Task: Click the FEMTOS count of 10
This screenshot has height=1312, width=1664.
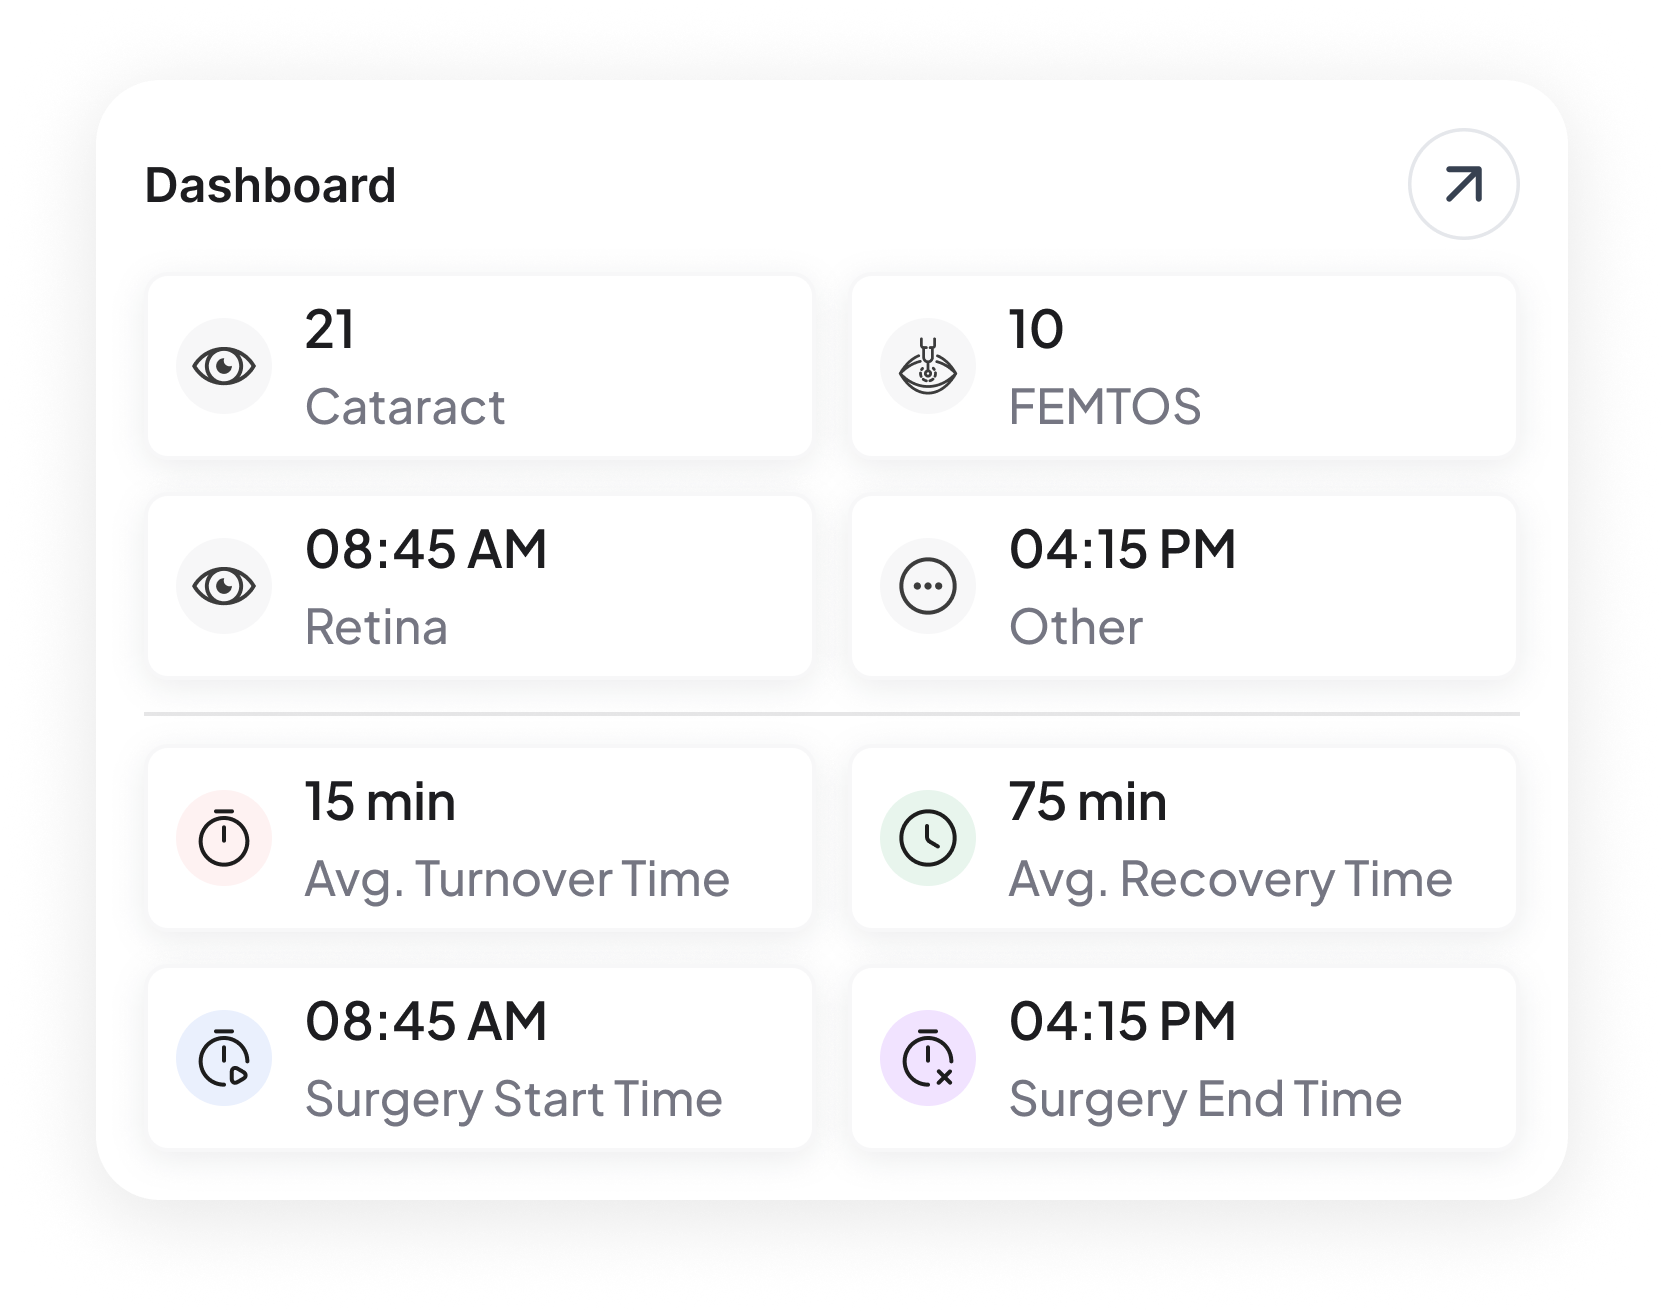Action: pos(1036,329)
